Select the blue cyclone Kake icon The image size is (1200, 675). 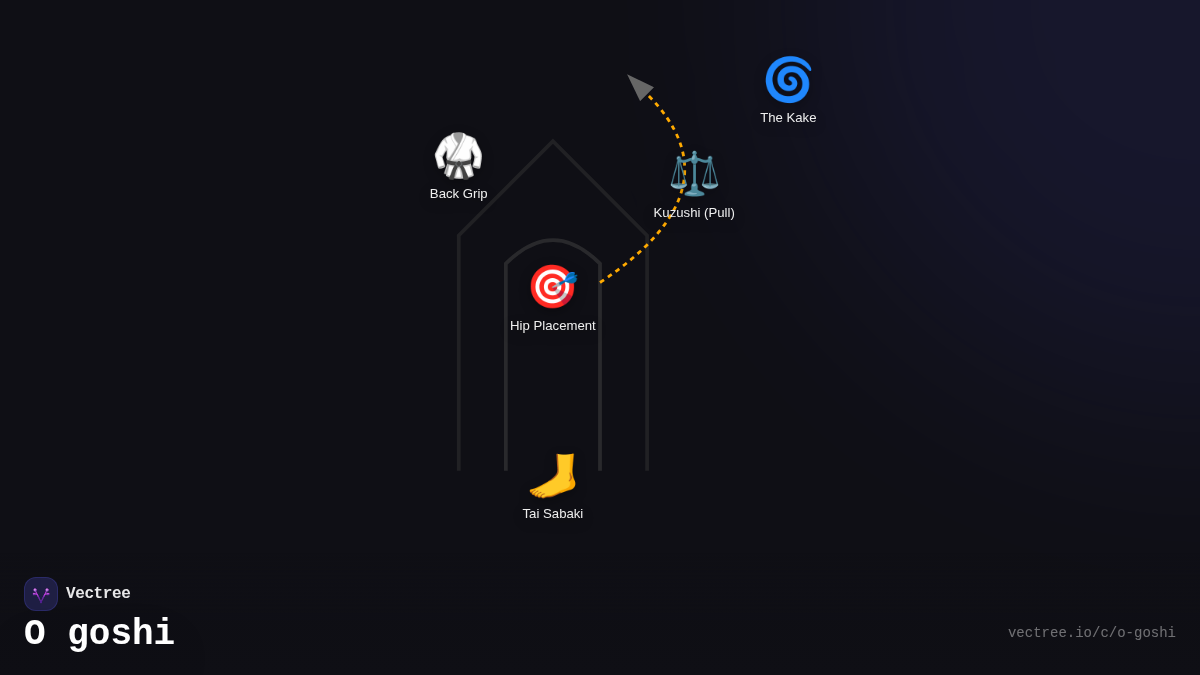[788, 80]
